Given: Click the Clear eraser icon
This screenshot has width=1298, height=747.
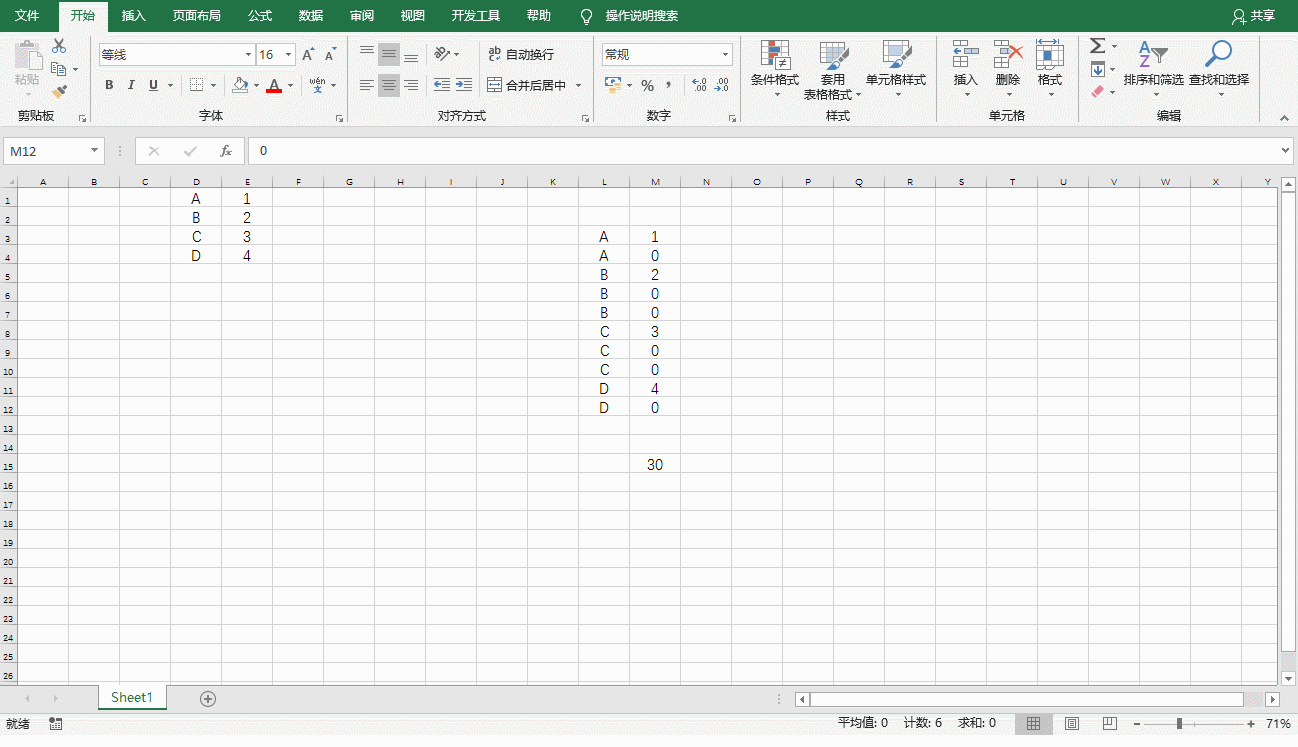Looking at the screenshot, I should coord(1097,92).
